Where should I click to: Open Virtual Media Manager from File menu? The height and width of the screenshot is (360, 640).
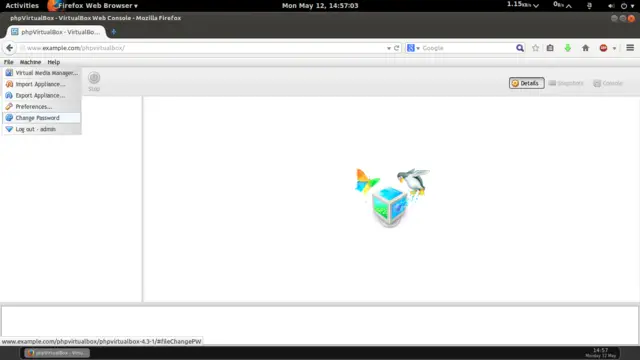point(42,73)
